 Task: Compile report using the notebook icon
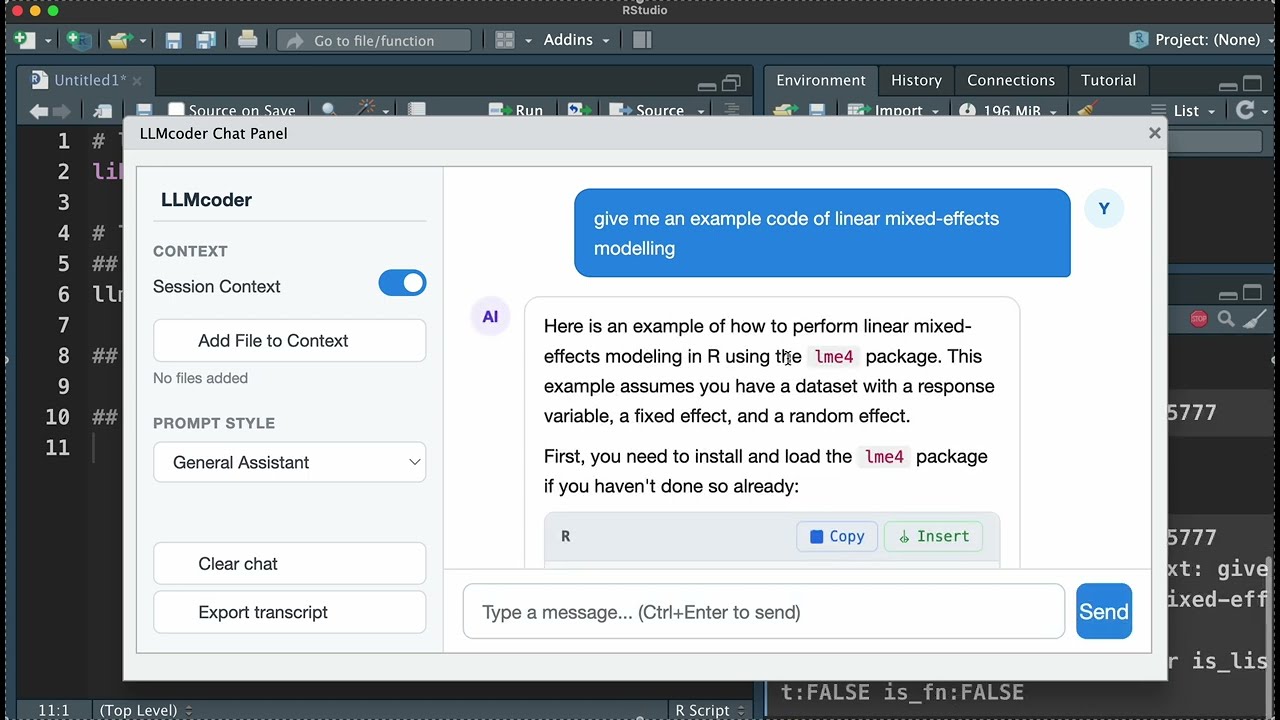[417, 111]
